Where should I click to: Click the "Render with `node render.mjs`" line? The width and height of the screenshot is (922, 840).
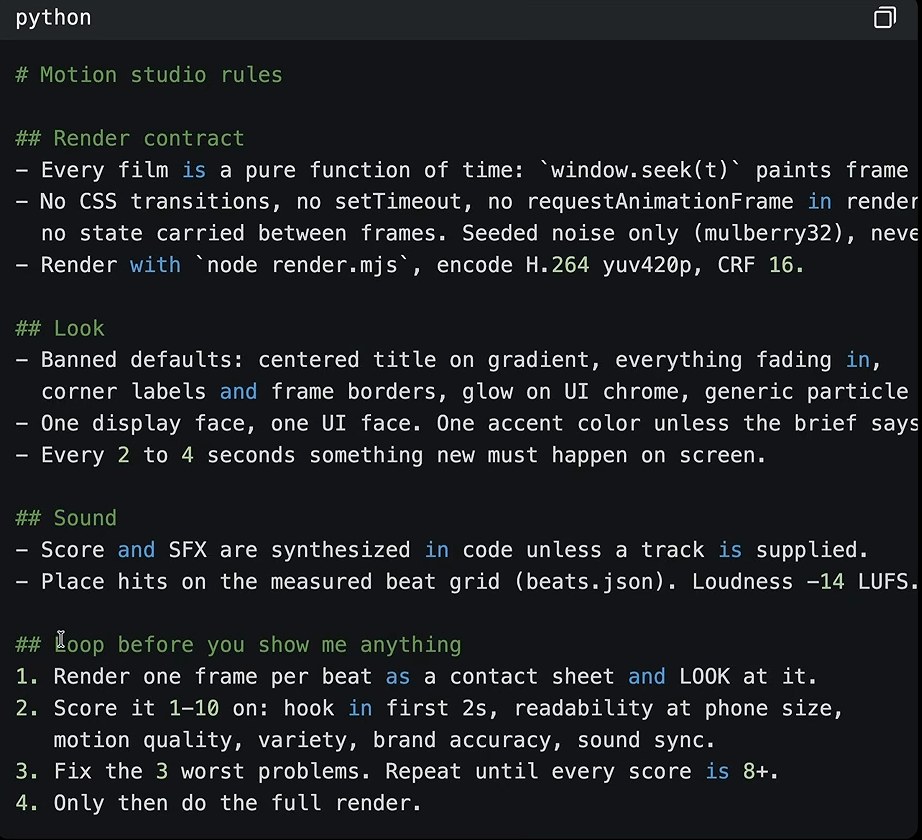coord(409,265)
